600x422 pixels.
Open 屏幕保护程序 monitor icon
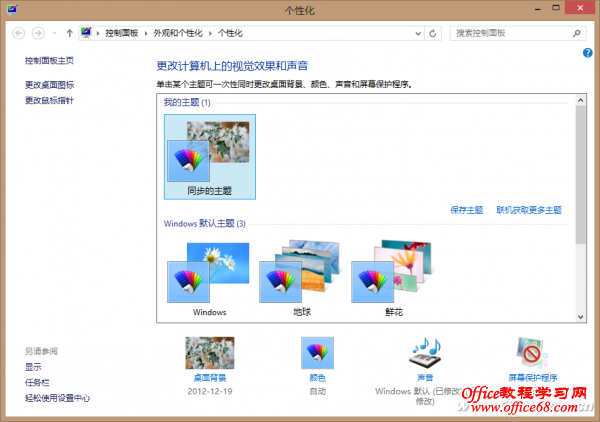click(532, 353)
